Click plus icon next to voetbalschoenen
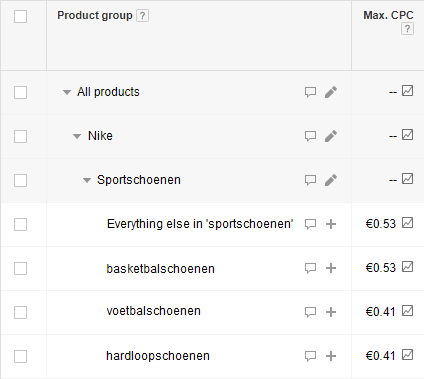 tap(331, 312)
